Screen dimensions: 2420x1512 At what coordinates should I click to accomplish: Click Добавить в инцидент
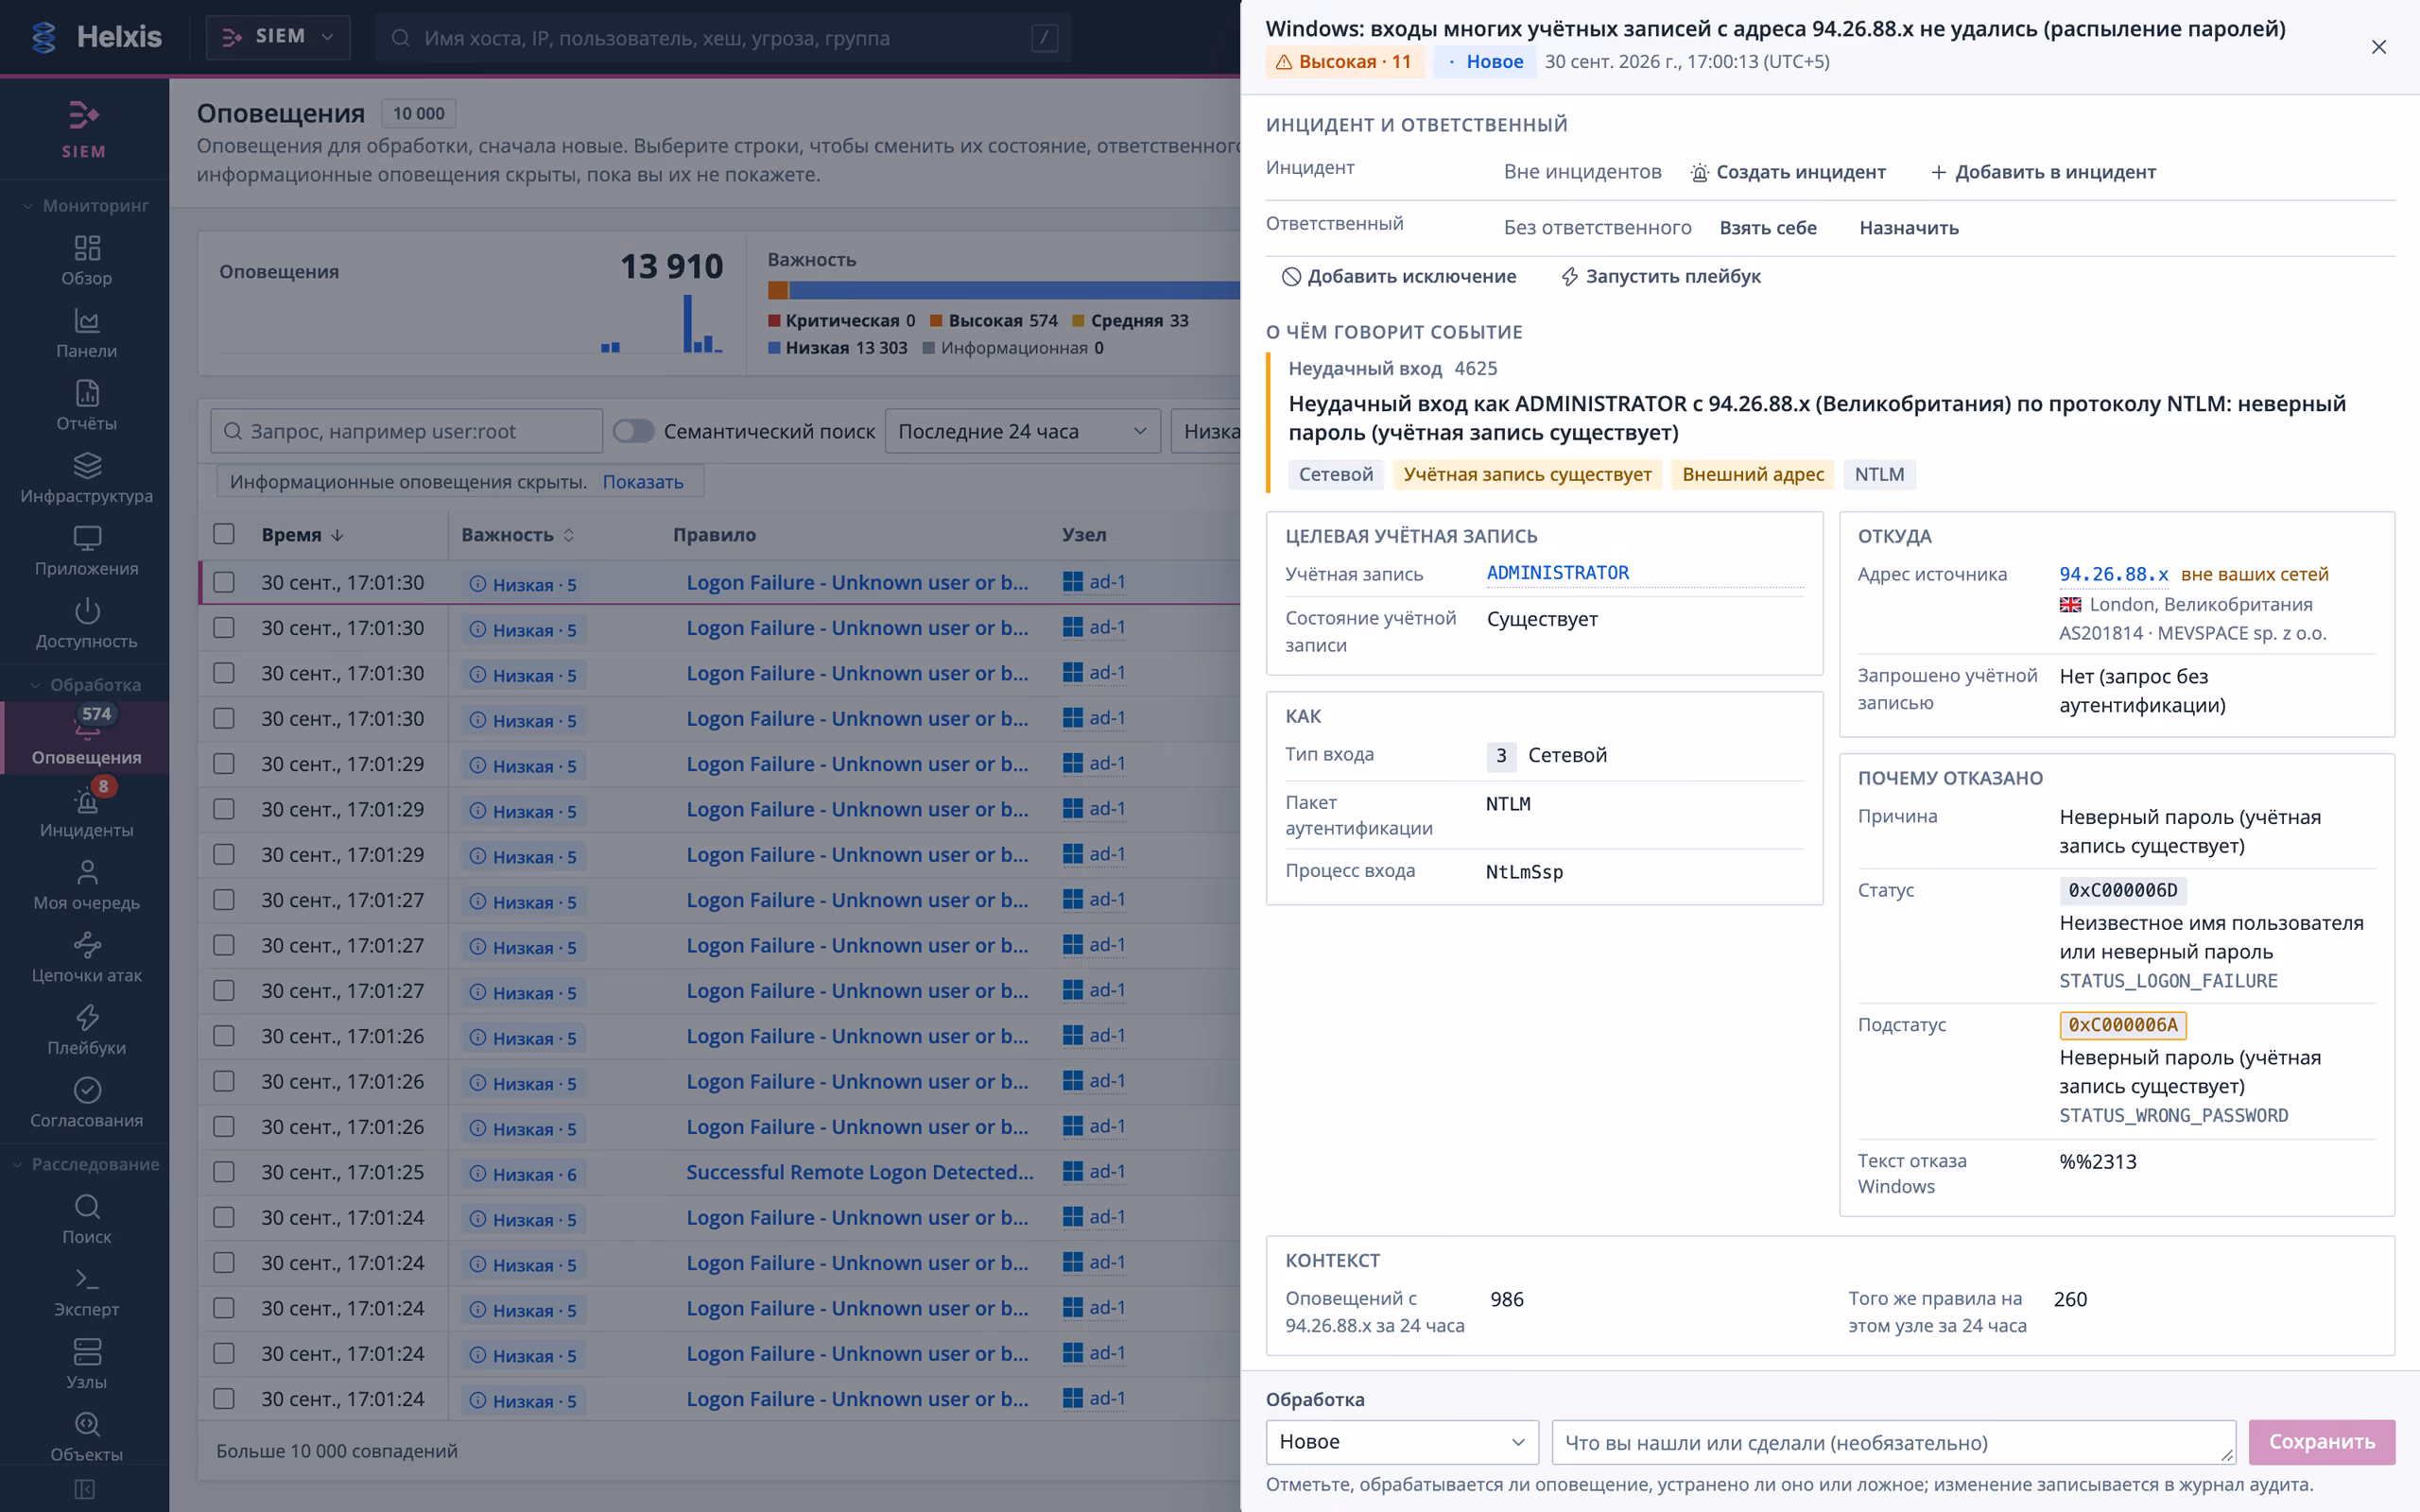2043,172
